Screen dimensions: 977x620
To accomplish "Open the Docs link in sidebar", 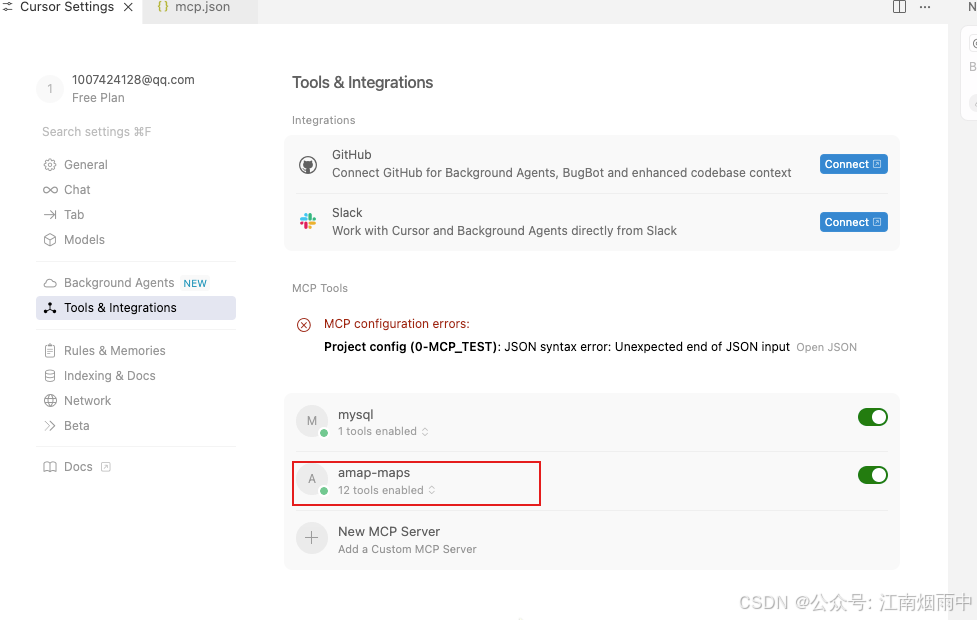I will [x=78, y=467].
